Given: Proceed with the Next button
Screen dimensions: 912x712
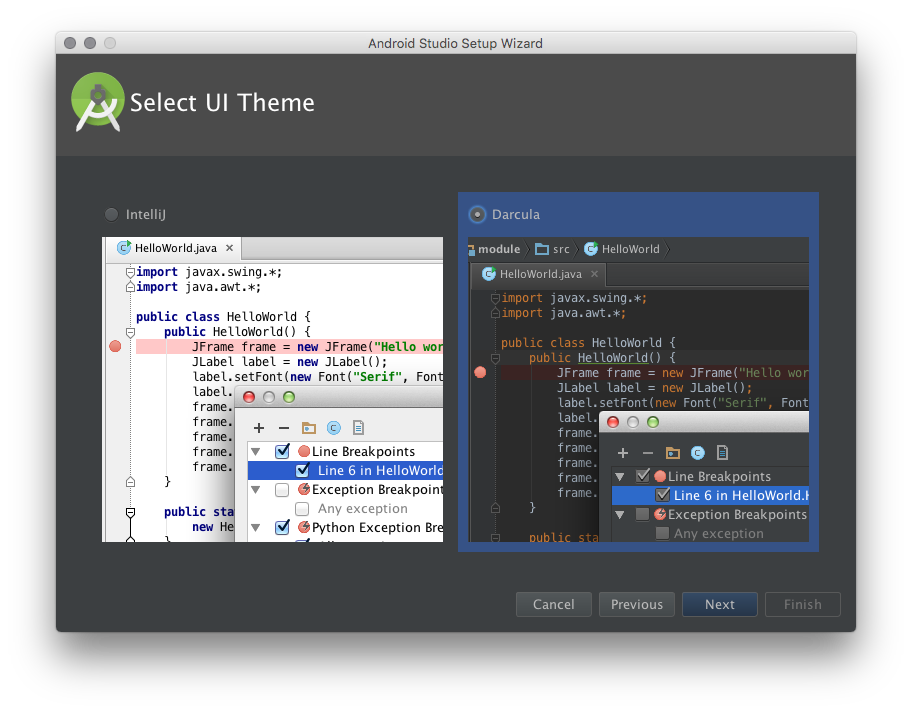Looking at the screenshot, I should tap(720, 604).
